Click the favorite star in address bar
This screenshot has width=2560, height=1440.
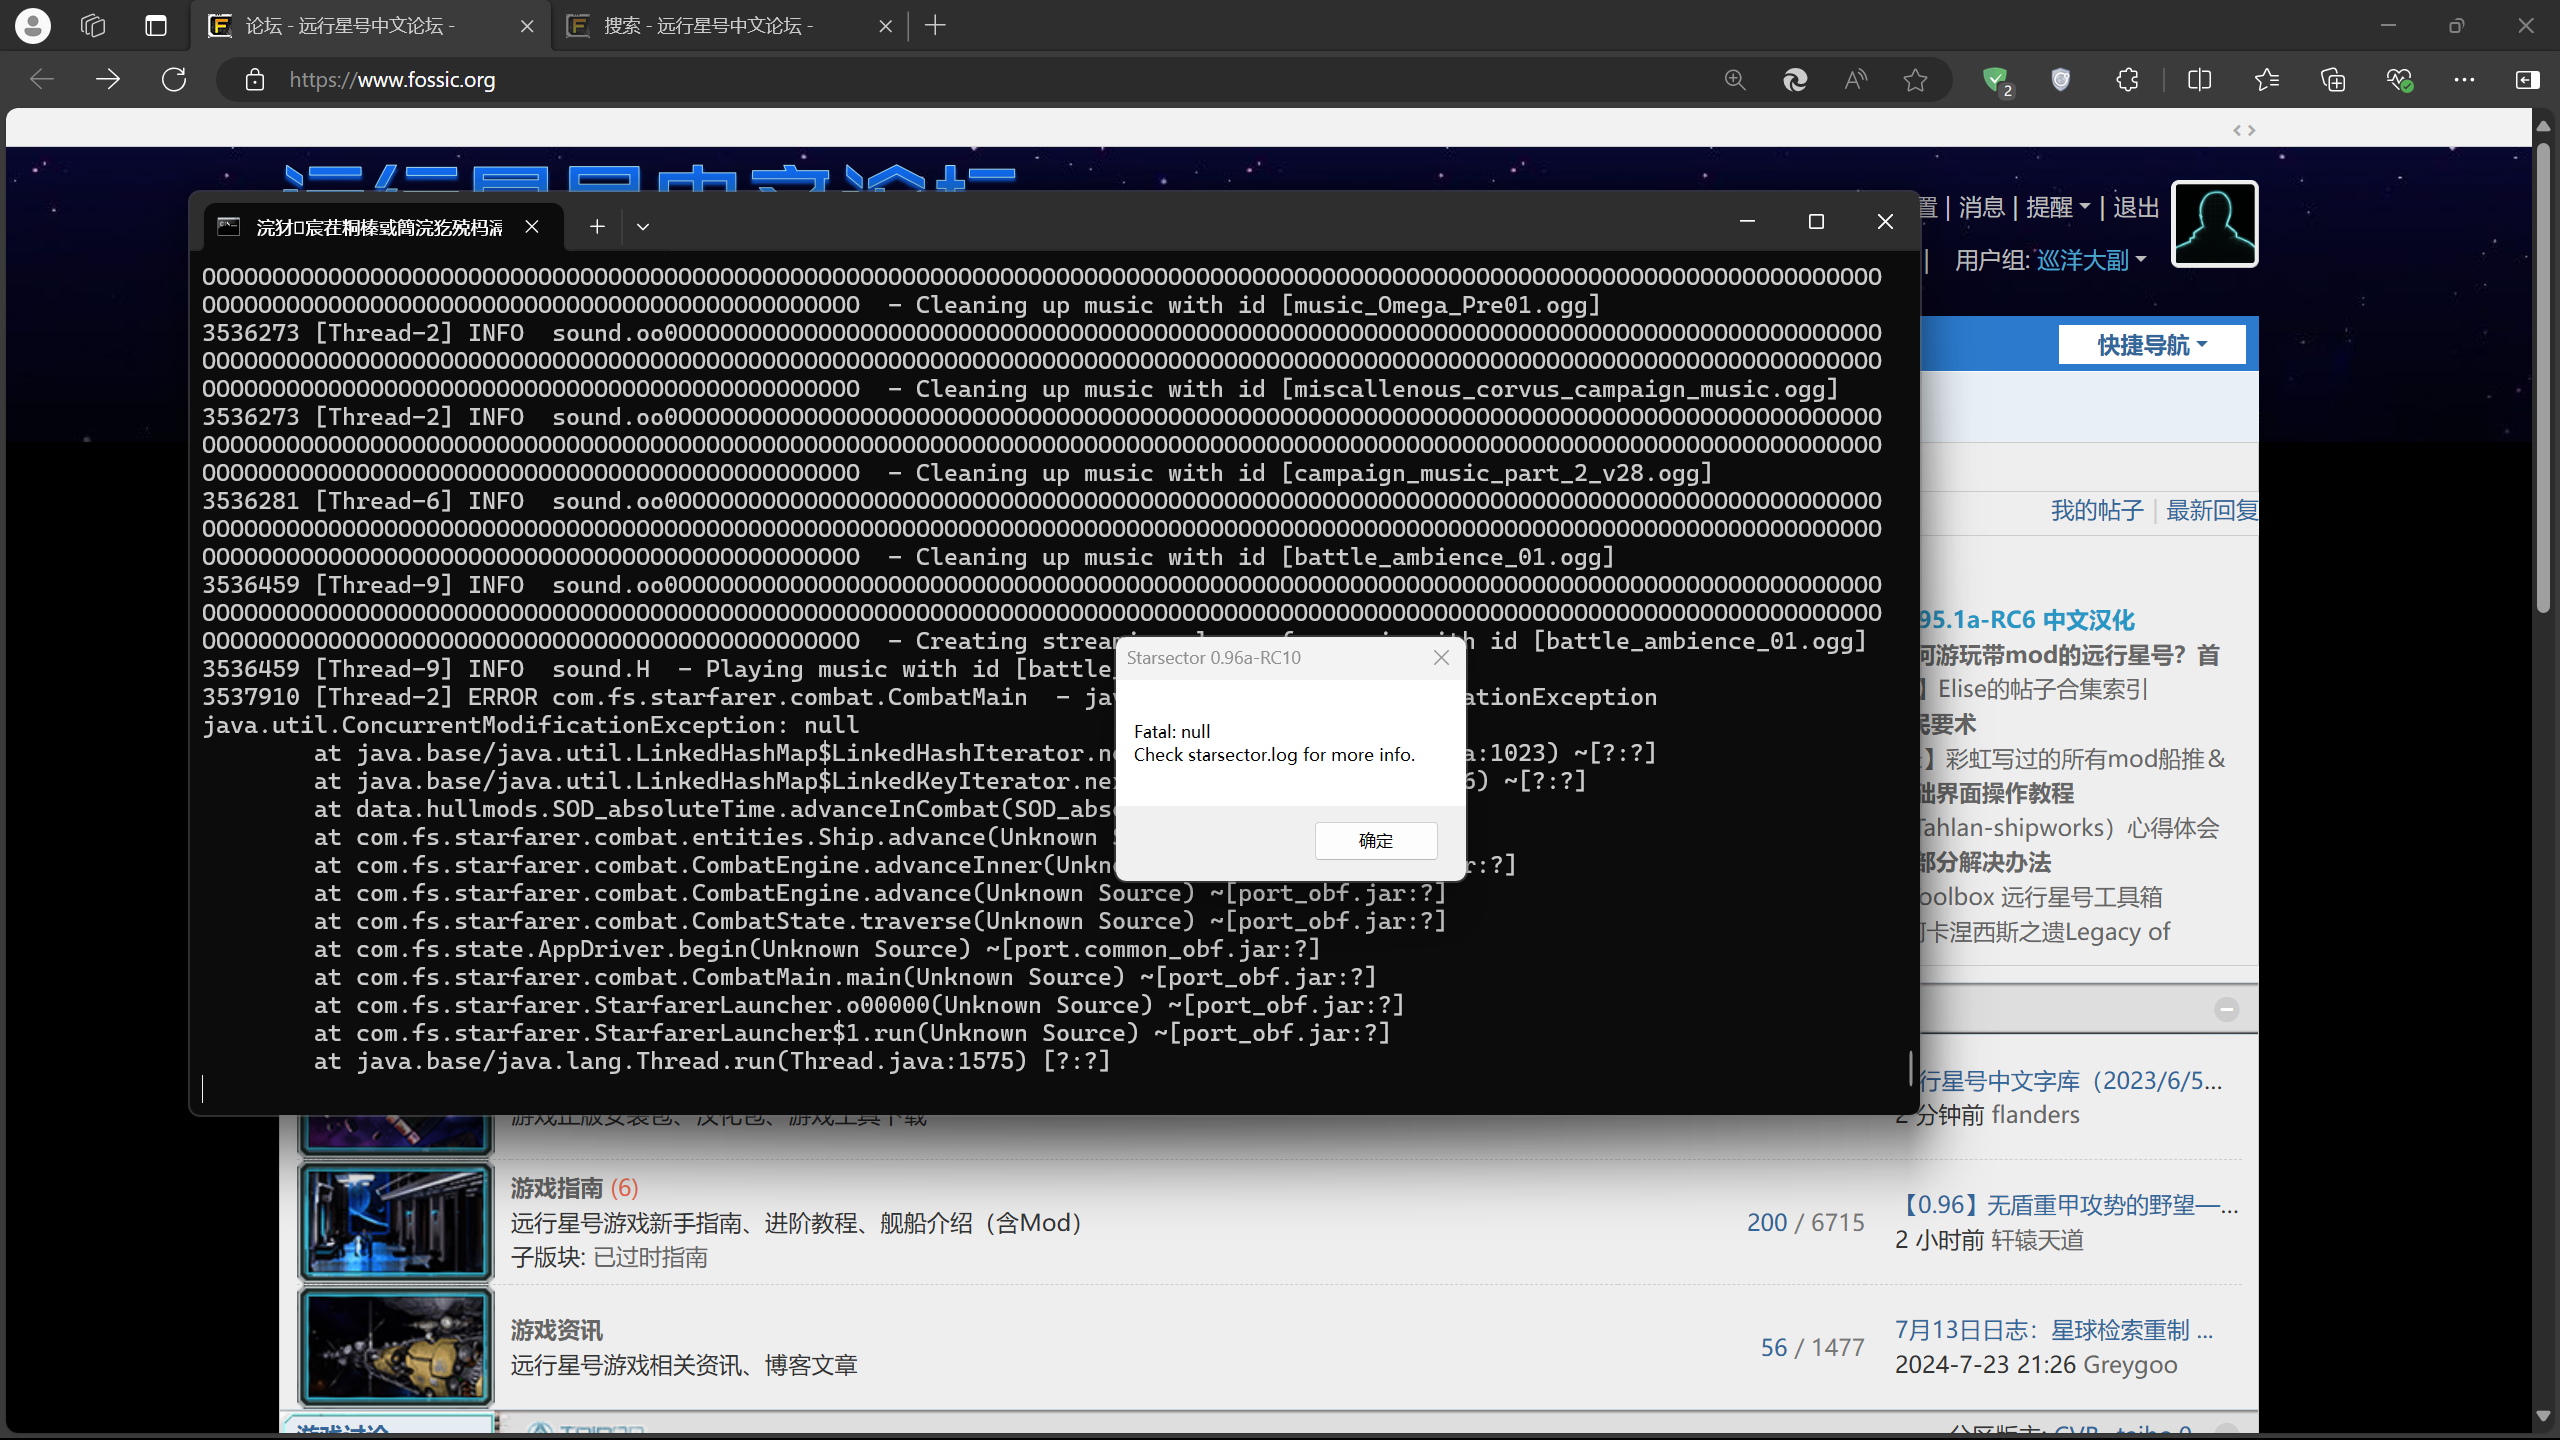tap(1915, 80)
